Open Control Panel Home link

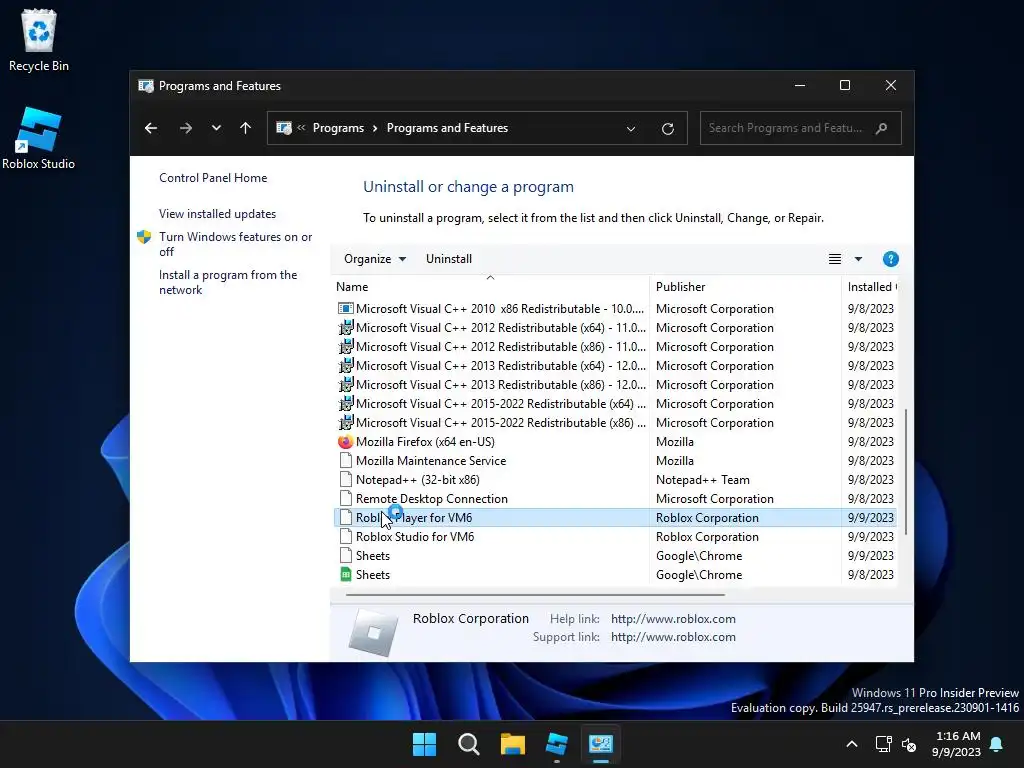(x=213, y=178)
